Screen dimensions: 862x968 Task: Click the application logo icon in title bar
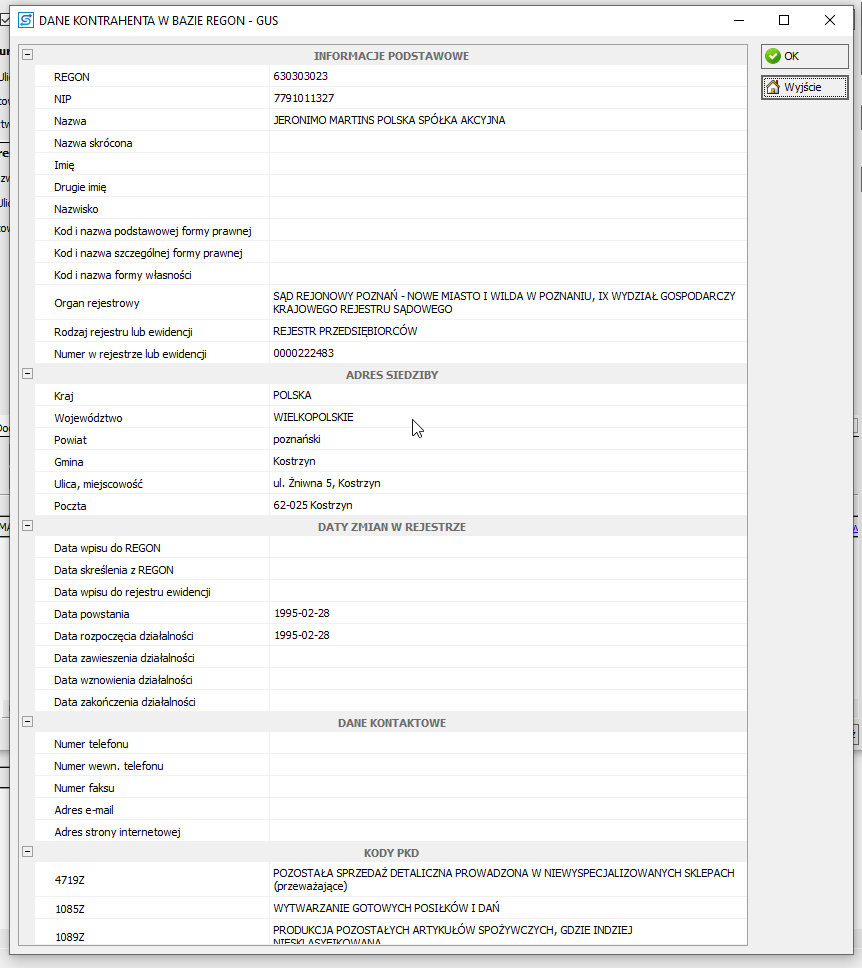(x=26, y=20)
